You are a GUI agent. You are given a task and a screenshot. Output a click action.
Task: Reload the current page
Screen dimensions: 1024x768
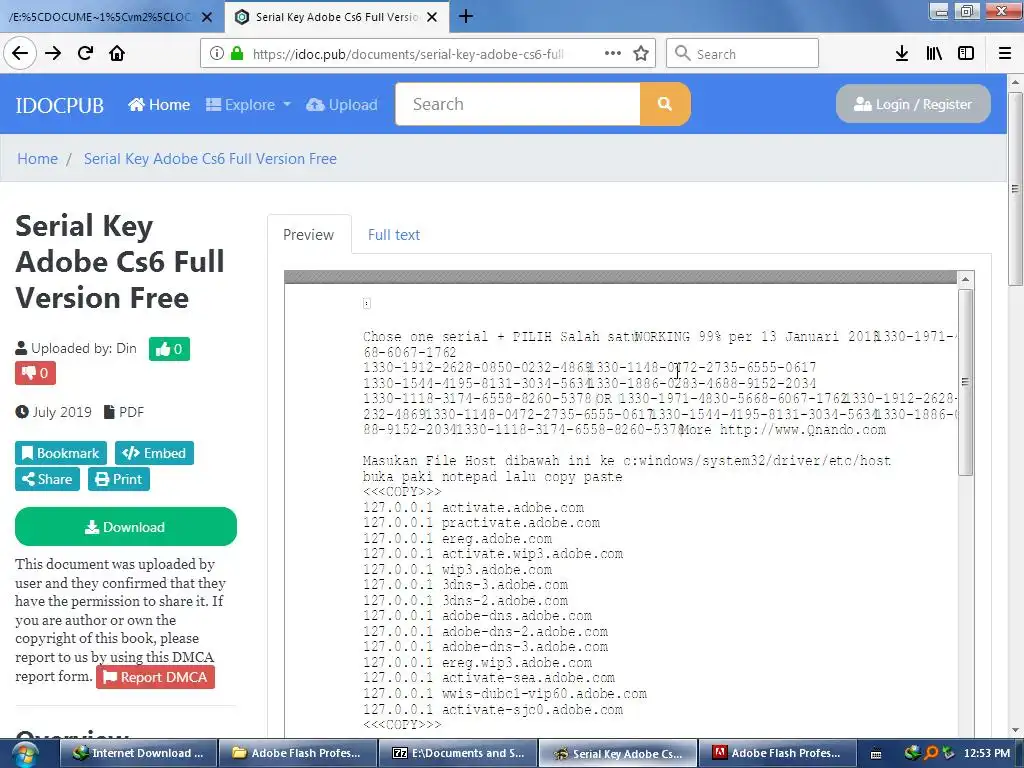point(85,53)
